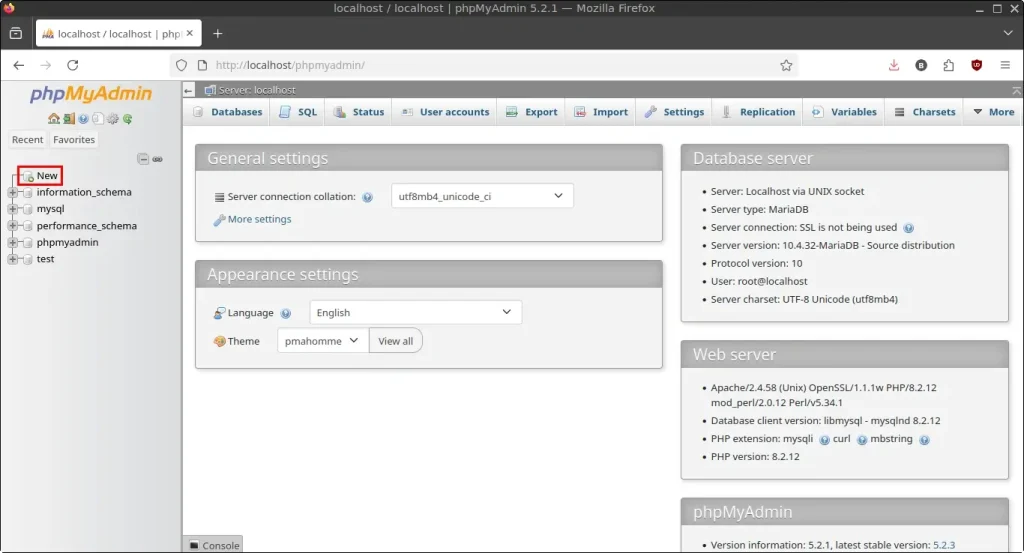Viewport: 1024px width, 553px height.
Task: Open a new browser tab
Action: [217, 33]
